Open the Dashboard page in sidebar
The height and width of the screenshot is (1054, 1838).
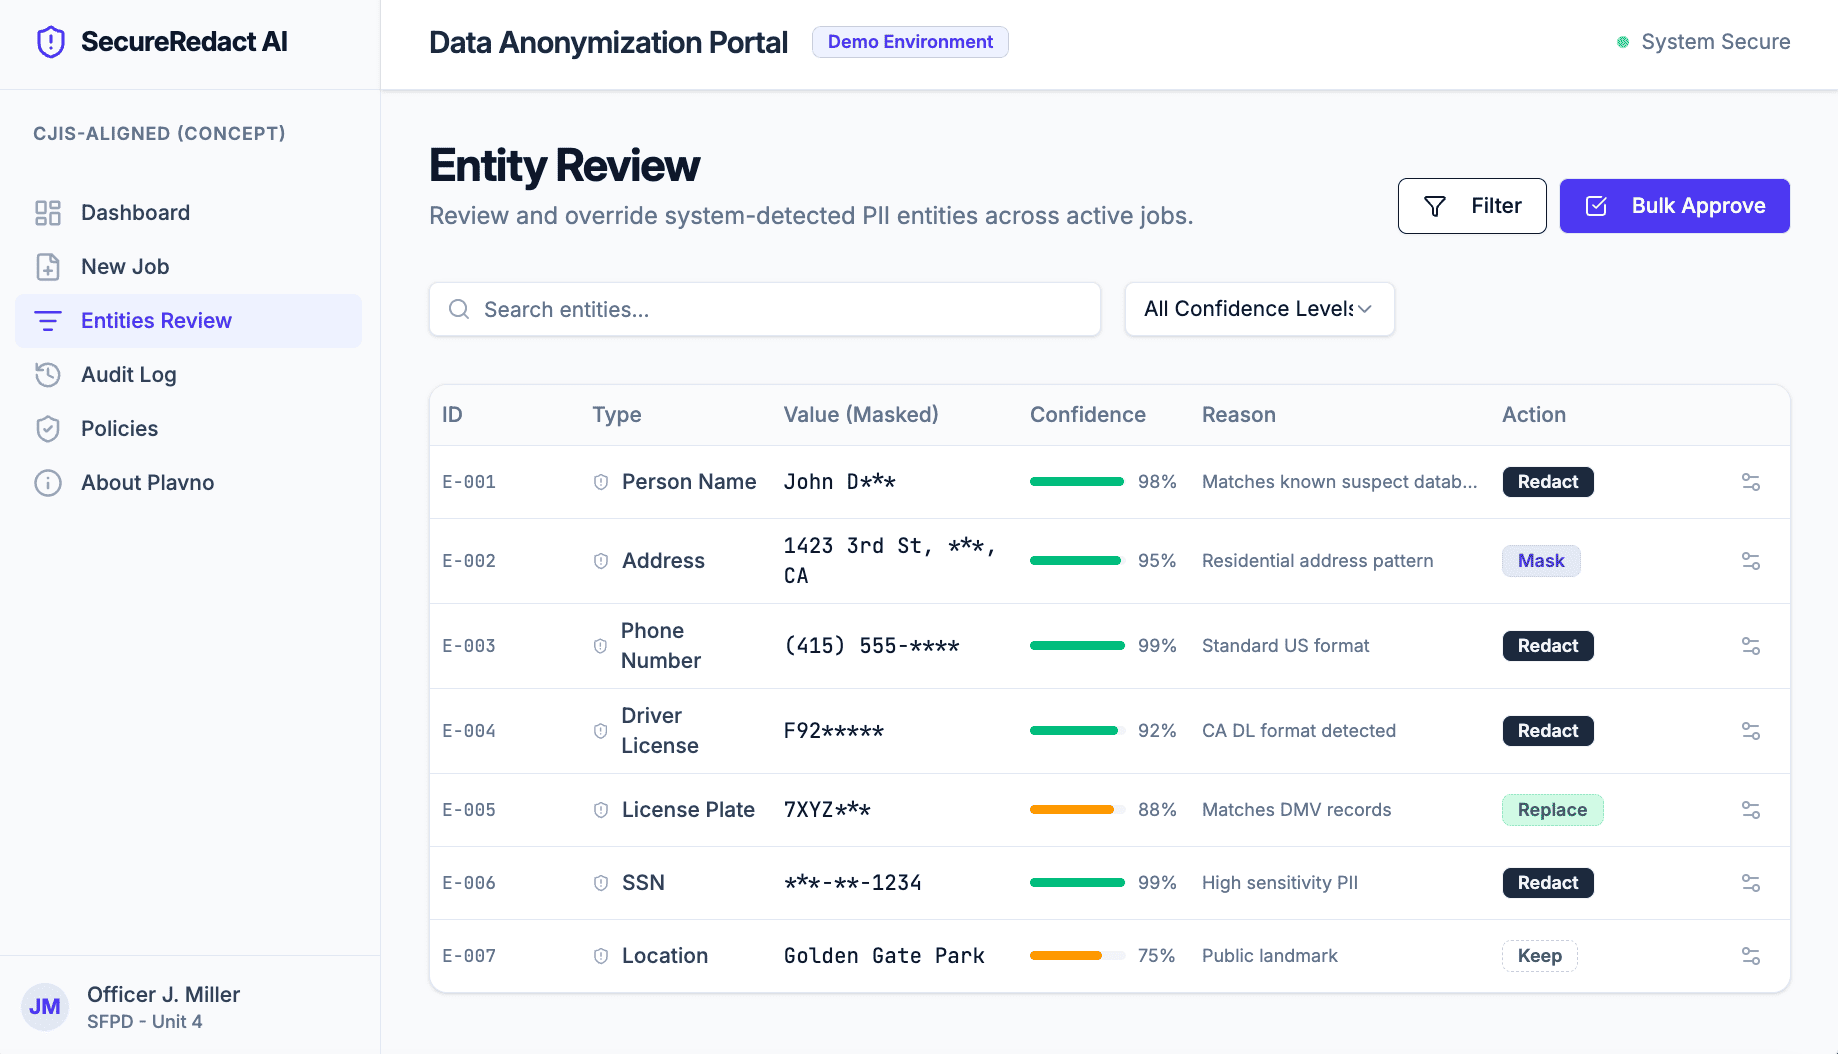tap(135, 213)
